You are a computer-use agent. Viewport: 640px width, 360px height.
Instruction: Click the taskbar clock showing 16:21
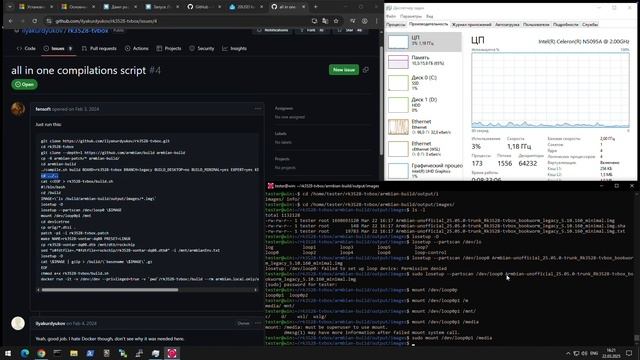[611, 353]
